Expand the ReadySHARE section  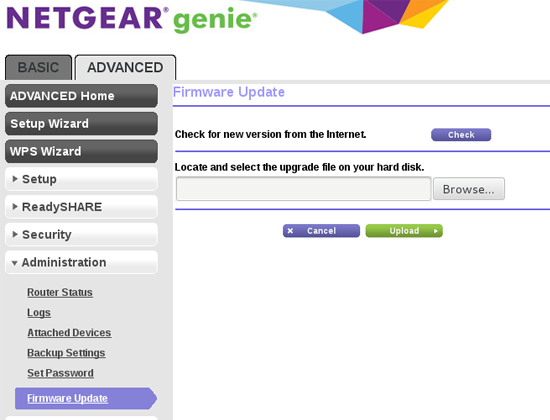tap(81, 207)
